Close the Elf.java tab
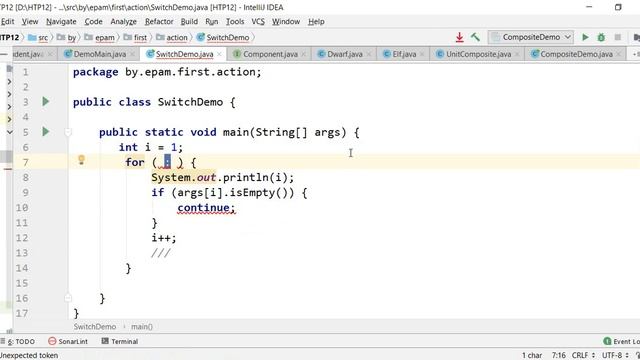Viewport: 640px width, 360px height. [x=422, y=54]
